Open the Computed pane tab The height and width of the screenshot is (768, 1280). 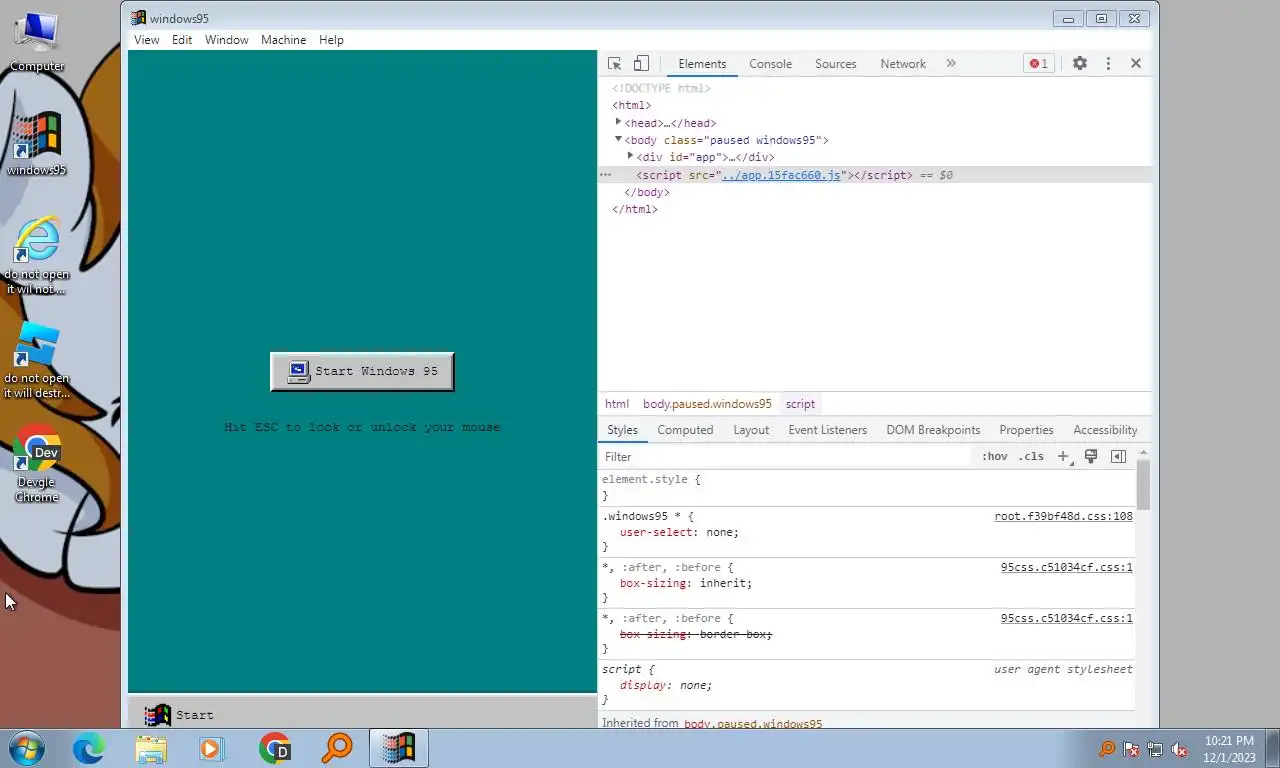pyautogui.click(x=685, y=430)
